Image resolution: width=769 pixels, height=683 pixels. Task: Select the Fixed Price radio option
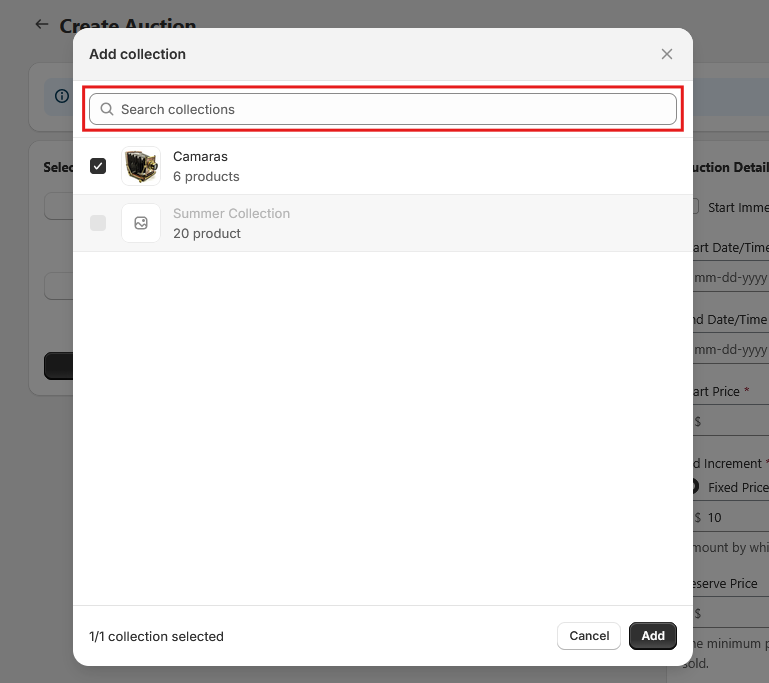(x=695, y=487)
